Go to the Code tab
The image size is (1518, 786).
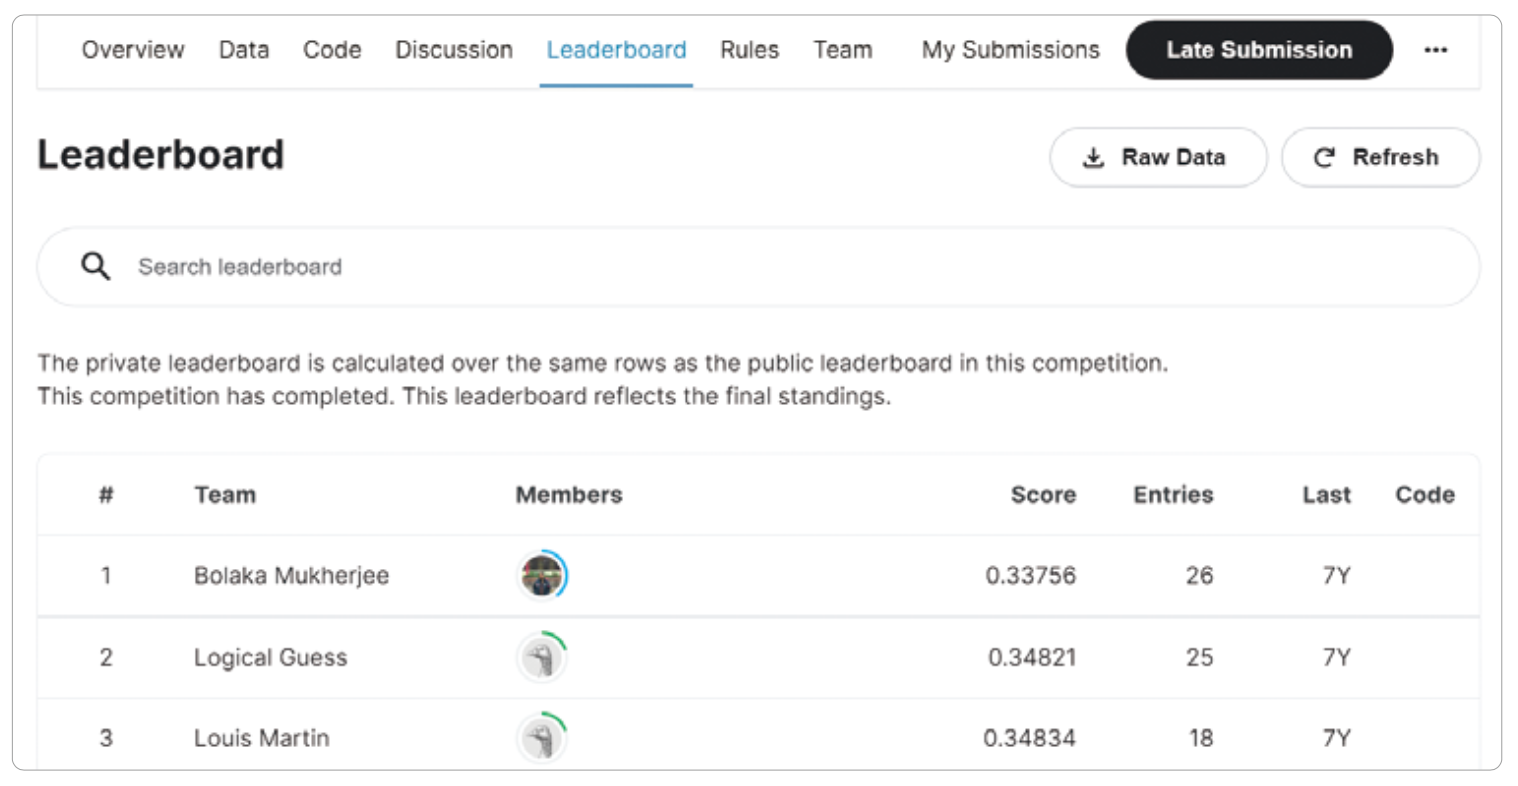pyautogui.click(x=332, y=50)
